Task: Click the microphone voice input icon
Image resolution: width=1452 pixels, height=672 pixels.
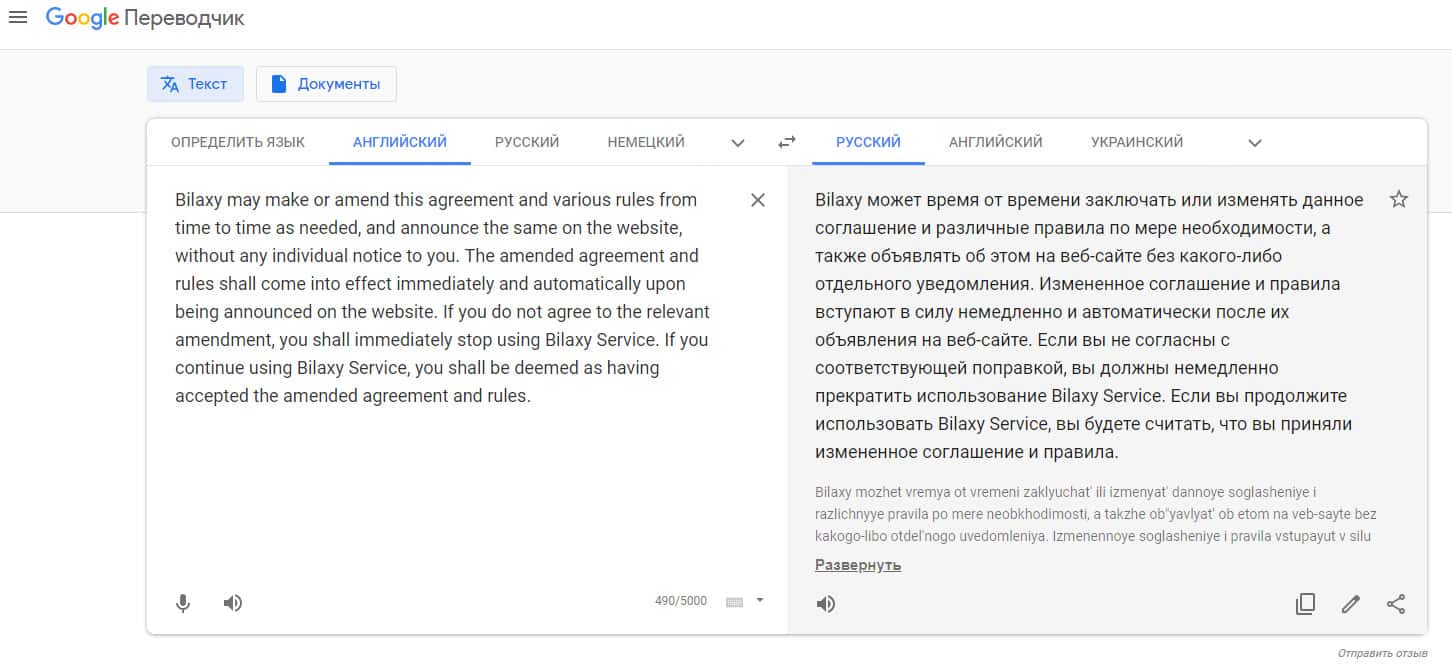Action: pyautogui.click(x=183, y=603)
